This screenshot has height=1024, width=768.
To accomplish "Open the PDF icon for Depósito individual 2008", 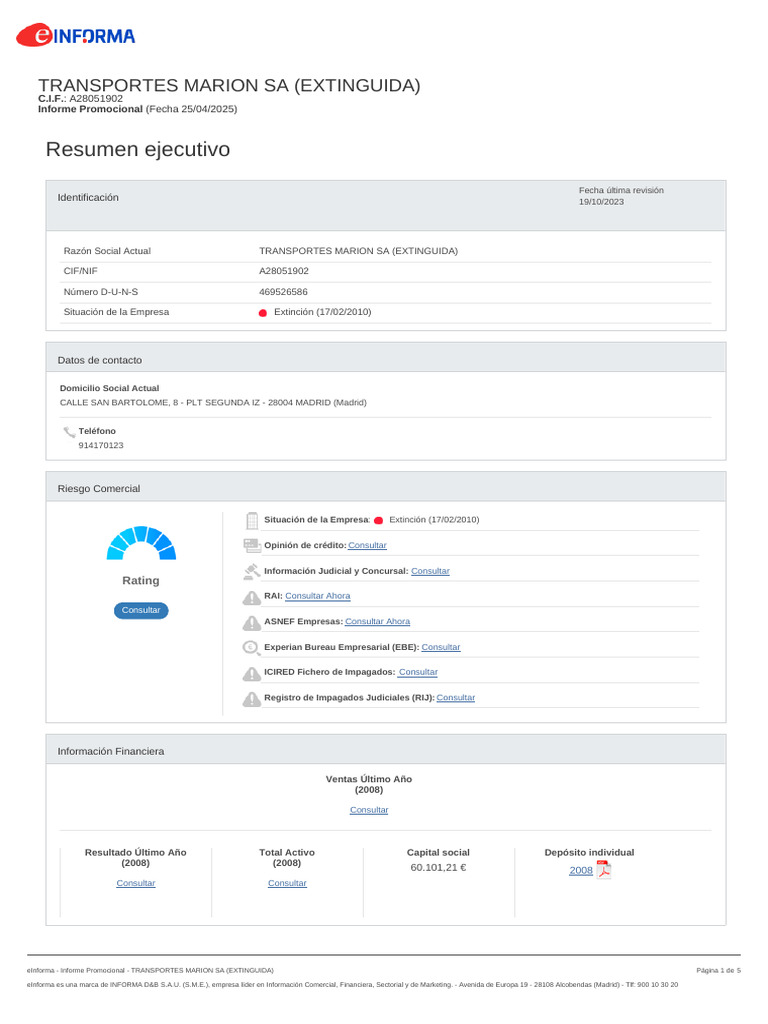I will pyautogui.click(x=603, y=870).
